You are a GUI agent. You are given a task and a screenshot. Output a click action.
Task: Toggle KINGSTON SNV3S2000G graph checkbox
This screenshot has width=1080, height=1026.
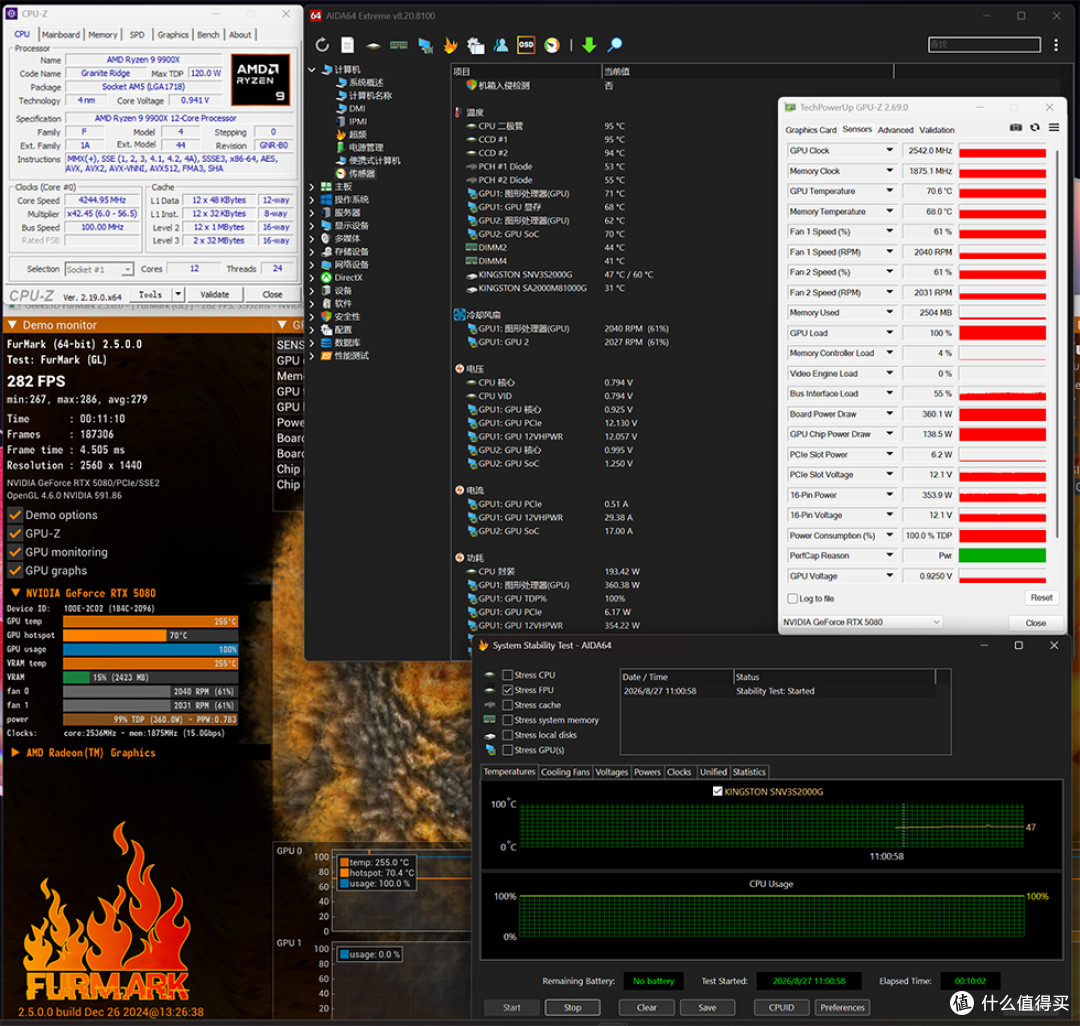pyautogui.click(x=718, y=791)
